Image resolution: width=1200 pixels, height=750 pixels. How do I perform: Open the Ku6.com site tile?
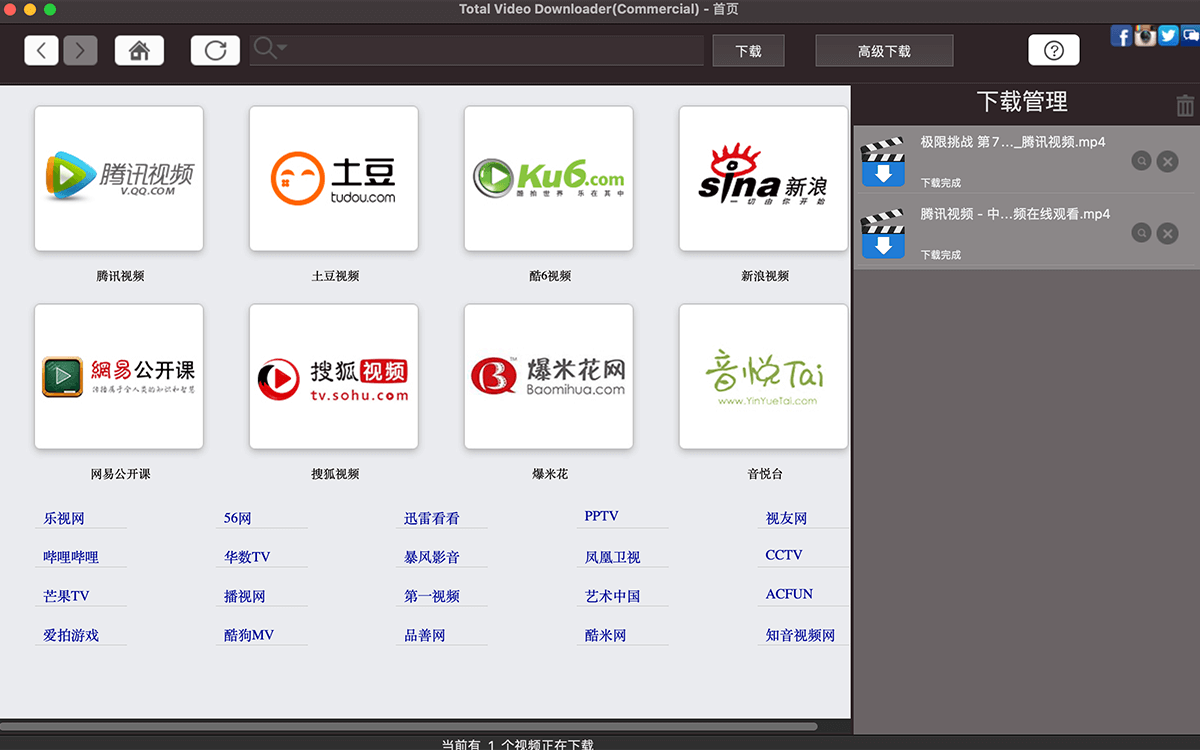(x=549, y=178)
